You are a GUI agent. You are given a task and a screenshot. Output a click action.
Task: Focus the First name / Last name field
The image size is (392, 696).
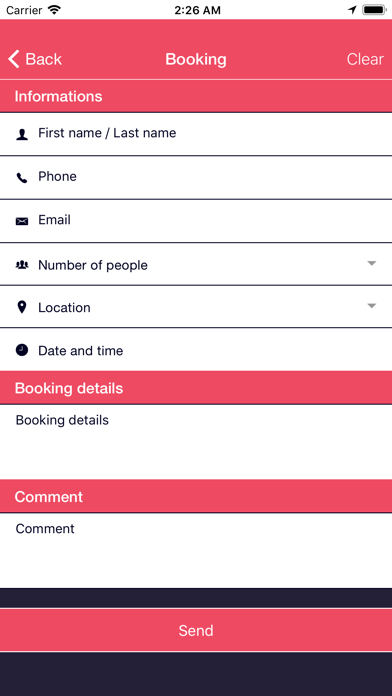[x=196, y=134]
